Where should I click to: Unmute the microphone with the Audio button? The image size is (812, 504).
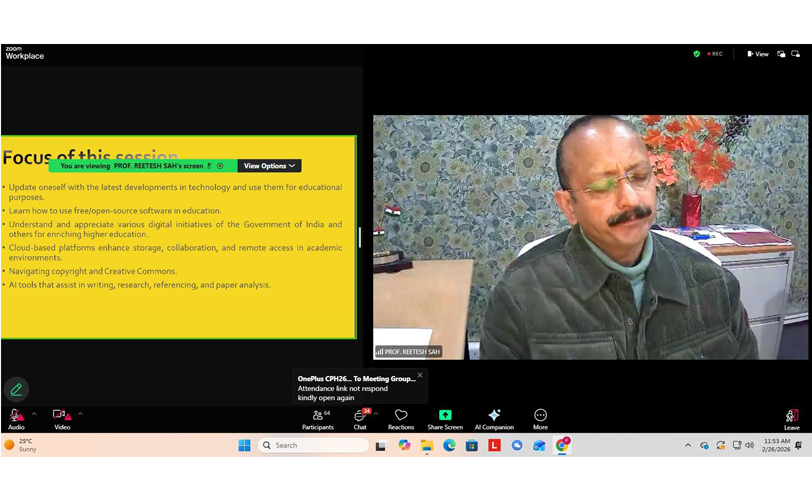point(16,419)
